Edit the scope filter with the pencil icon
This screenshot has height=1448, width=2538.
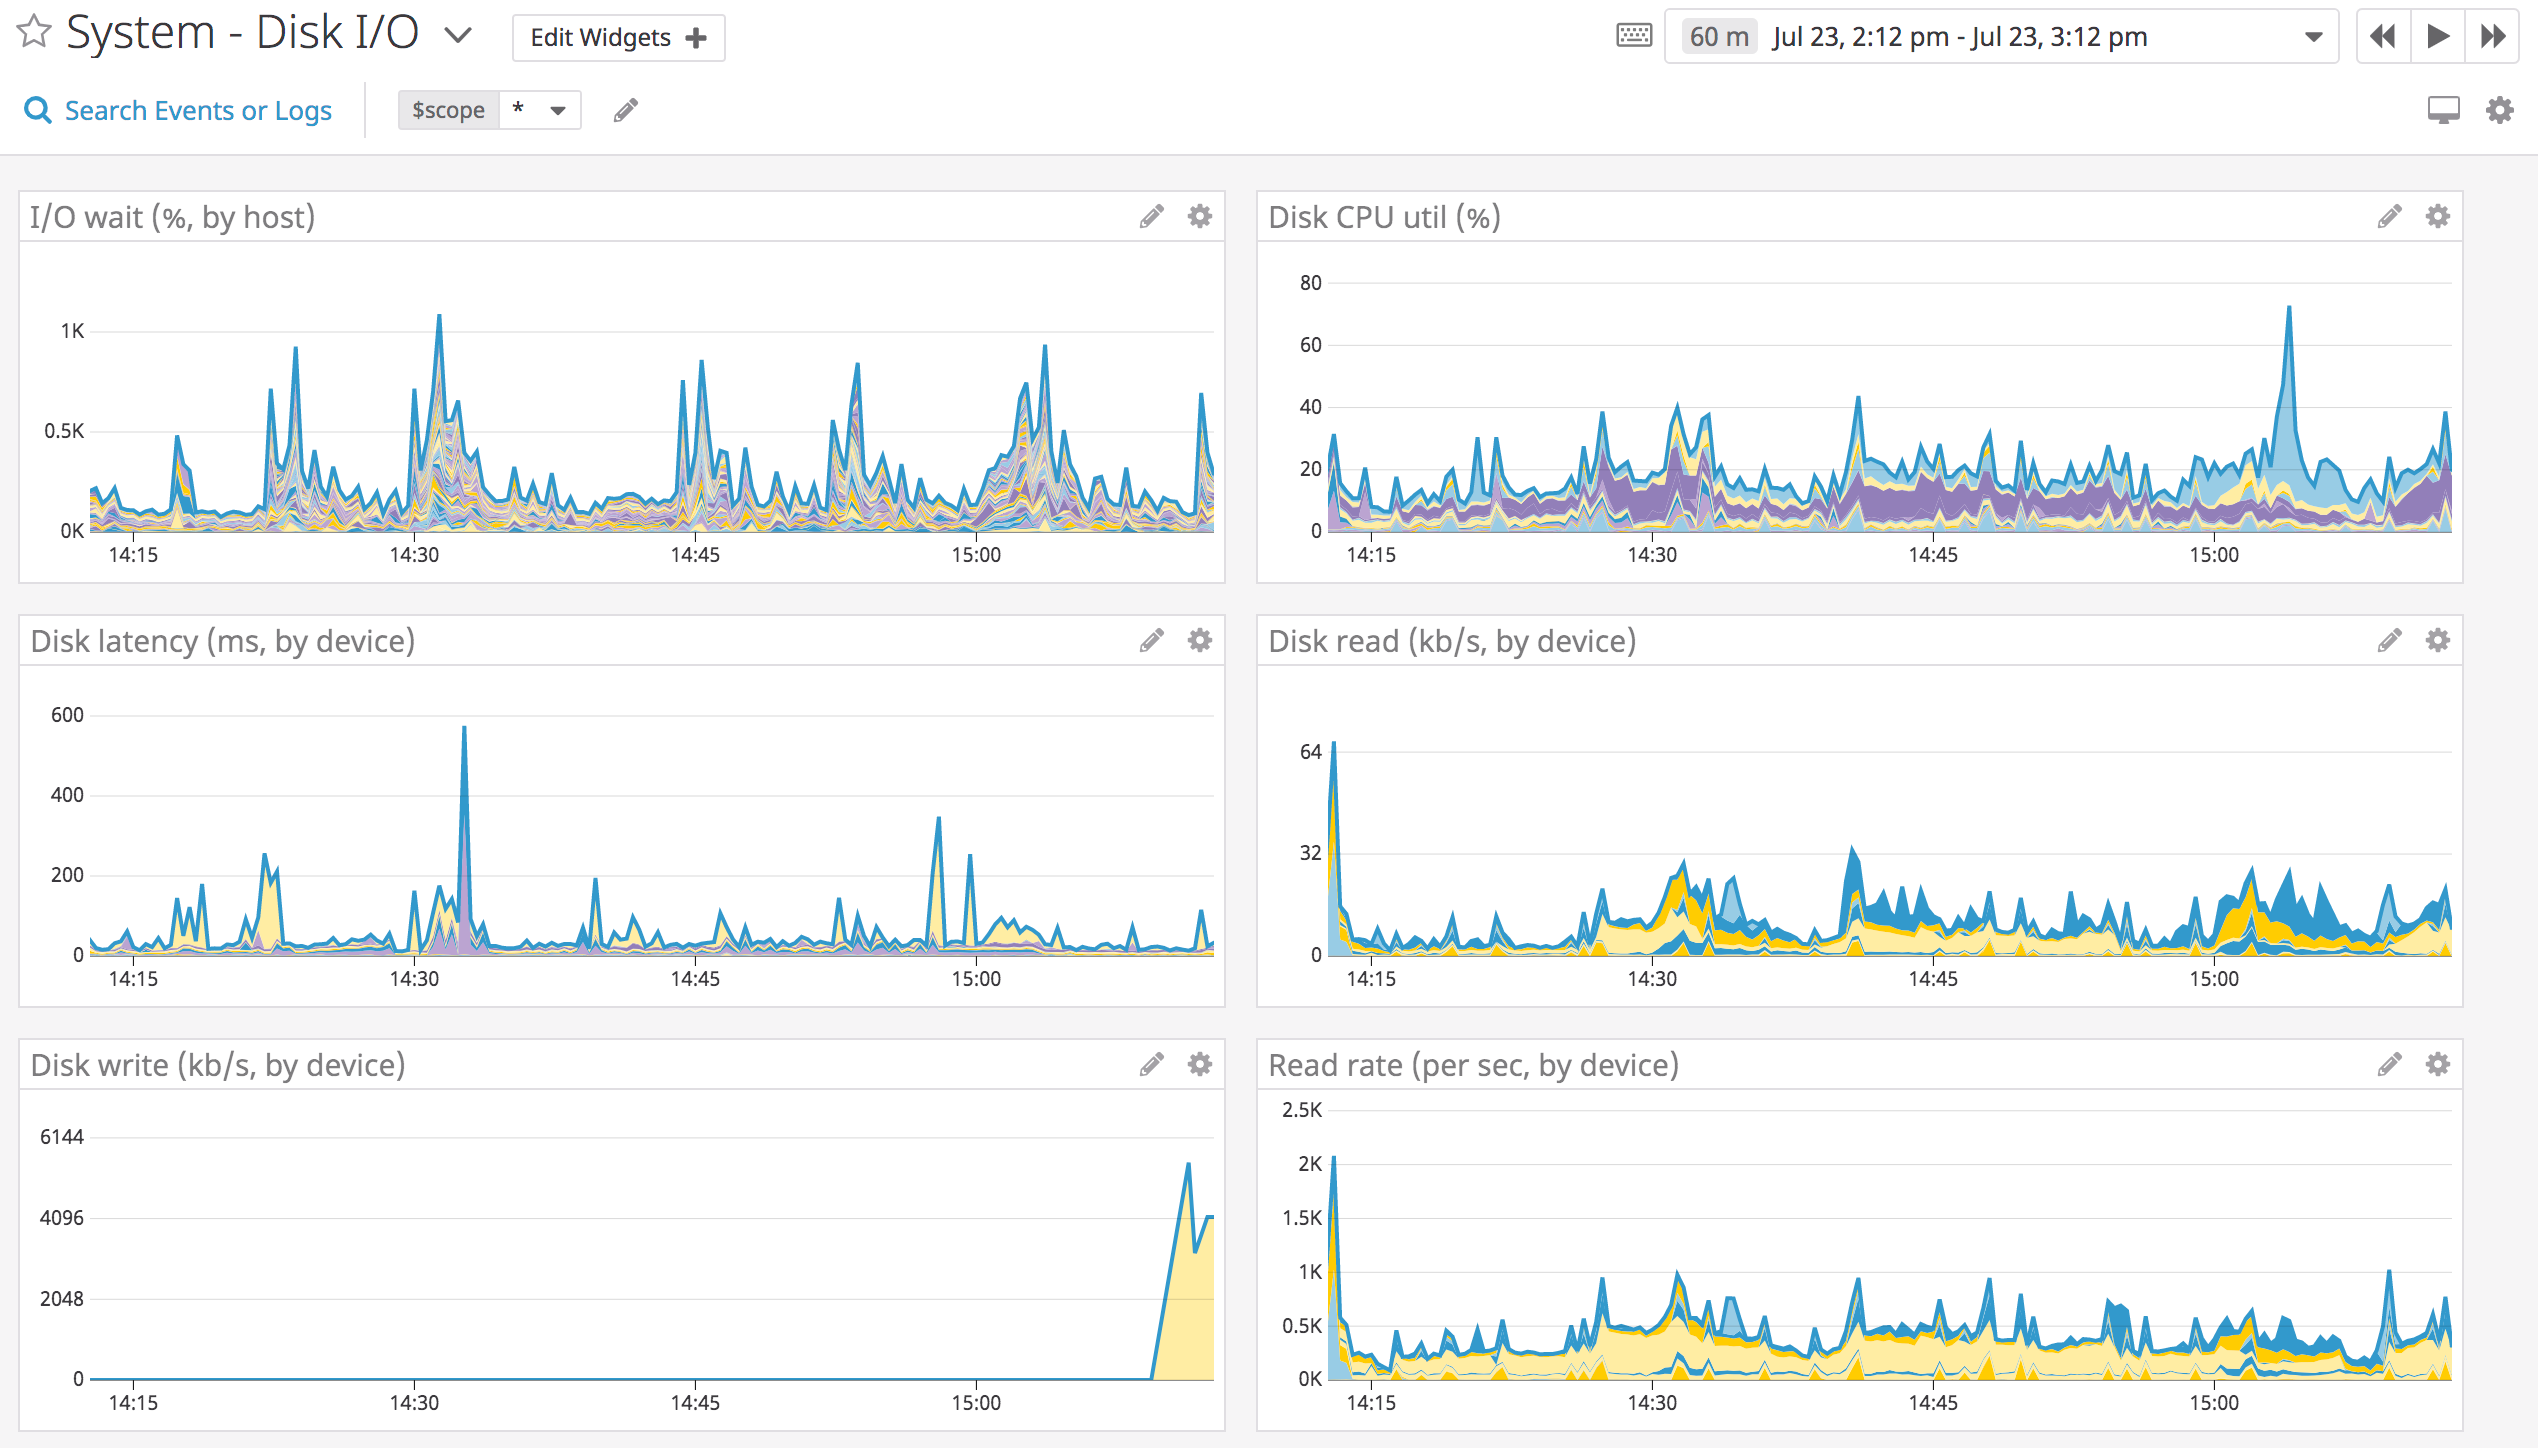click(x=625, y=110)
